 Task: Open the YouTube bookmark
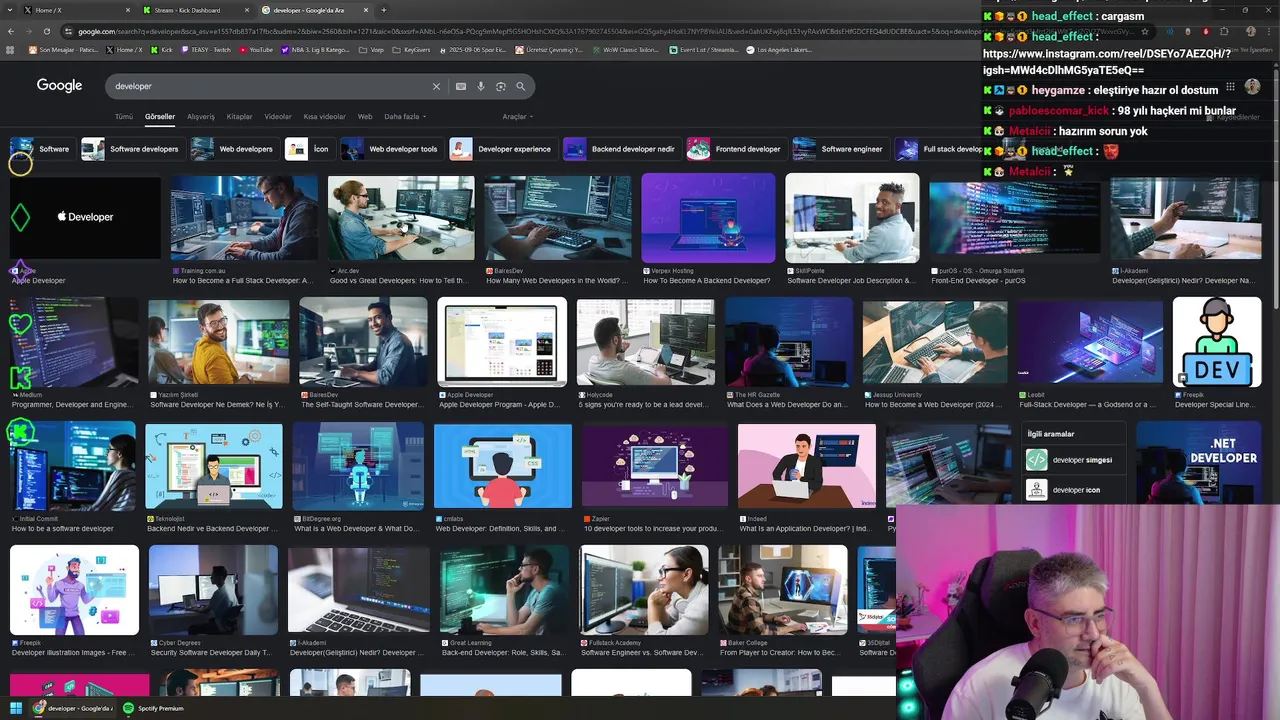[255, 49]
